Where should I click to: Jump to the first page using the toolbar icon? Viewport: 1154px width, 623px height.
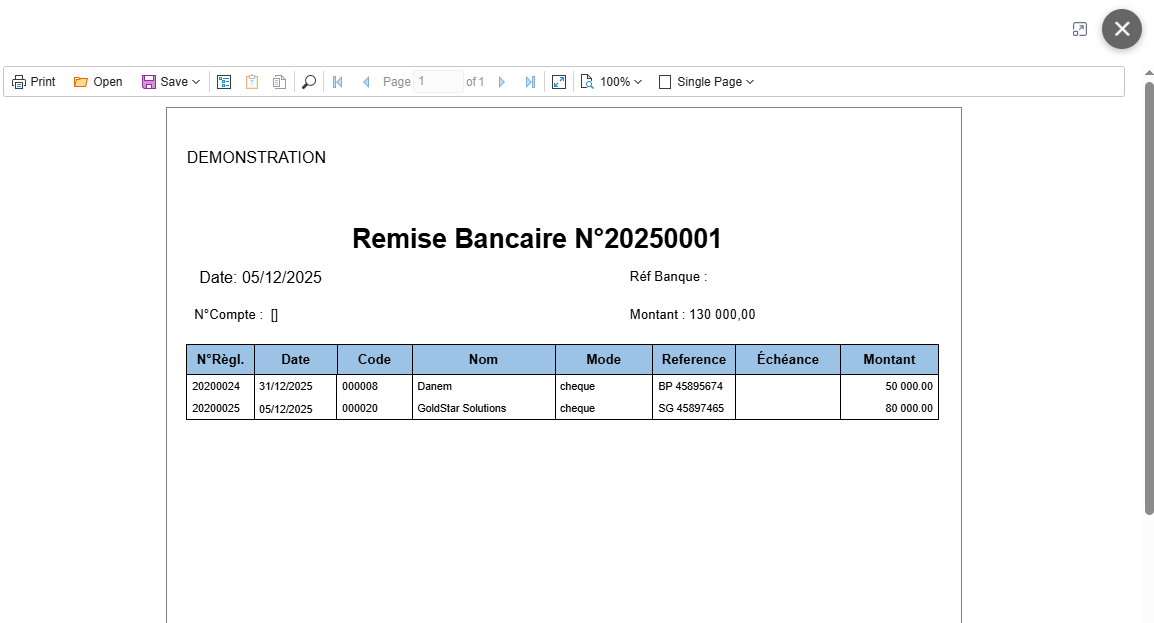pyautogui.click(x=337, y=81)
